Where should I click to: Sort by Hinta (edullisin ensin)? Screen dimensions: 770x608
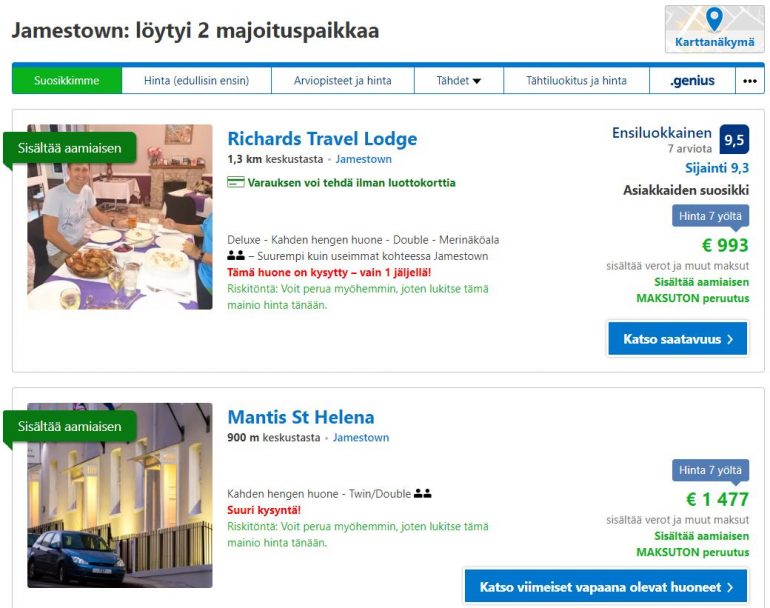(196, 81)
